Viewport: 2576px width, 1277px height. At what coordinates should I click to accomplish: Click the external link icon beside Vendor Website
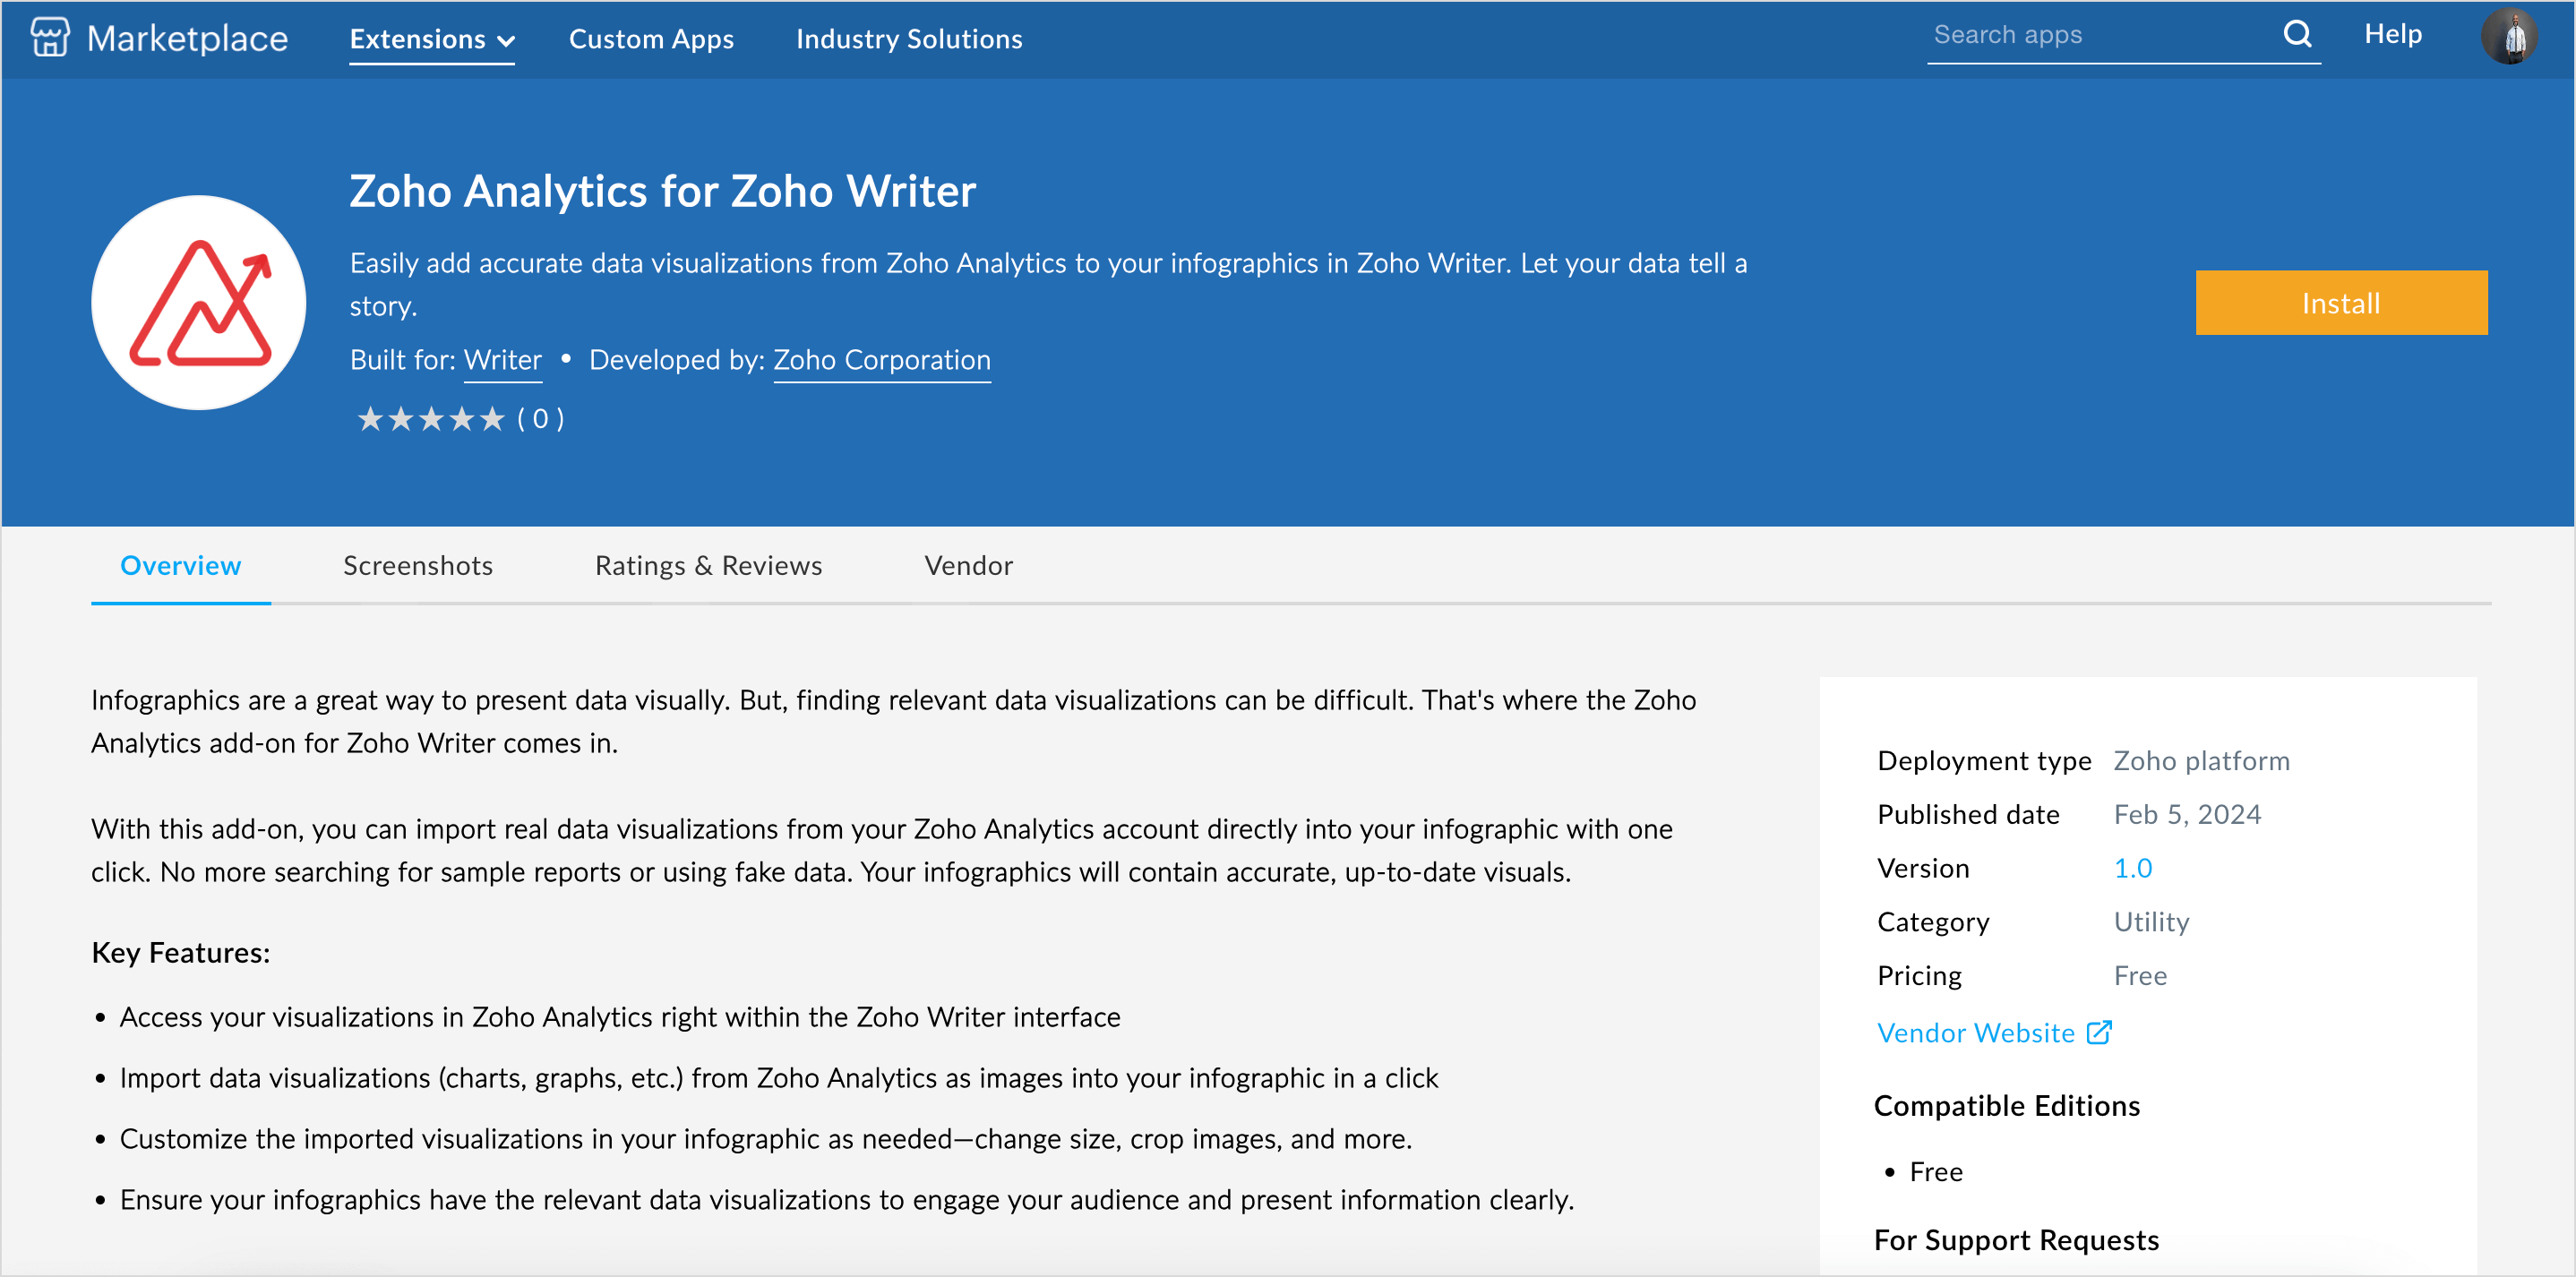[x=2099, y=1032]
